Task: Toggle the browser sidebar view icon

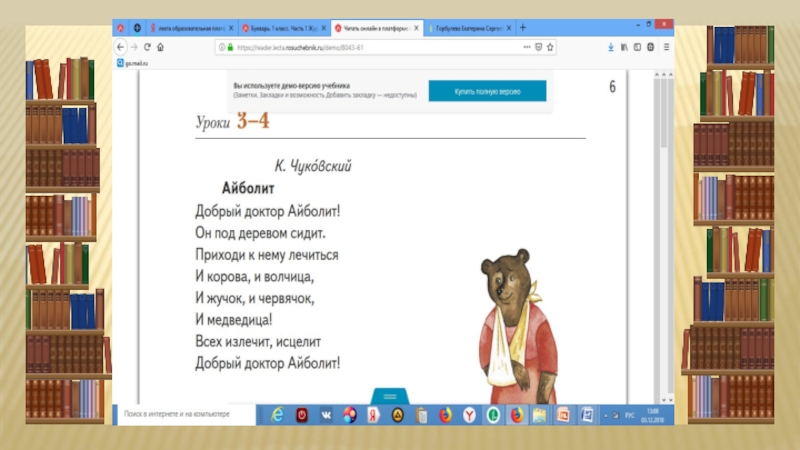Action: coord(637,47)
